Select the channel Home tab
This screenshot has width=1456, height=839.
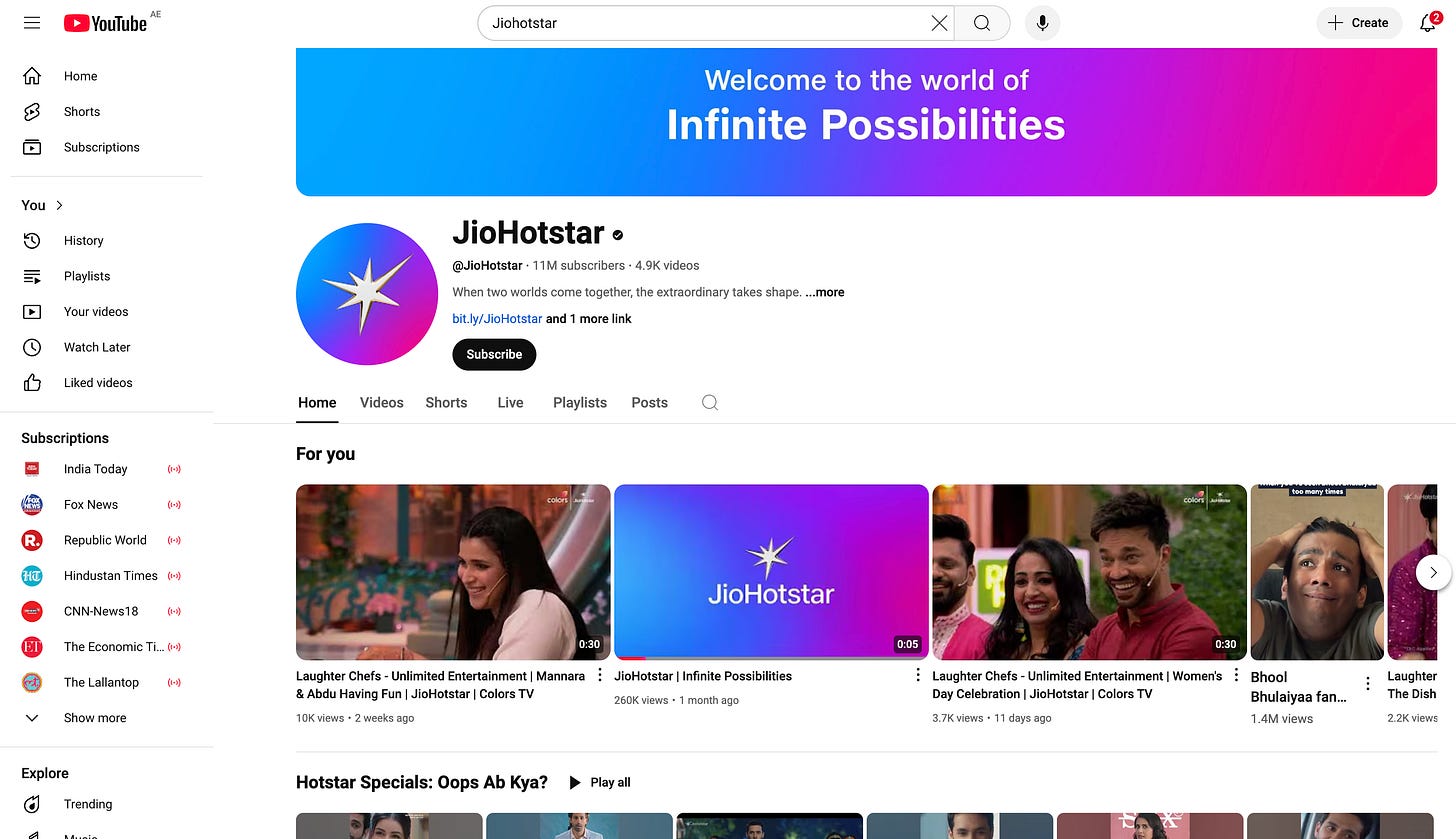[317, 403]
